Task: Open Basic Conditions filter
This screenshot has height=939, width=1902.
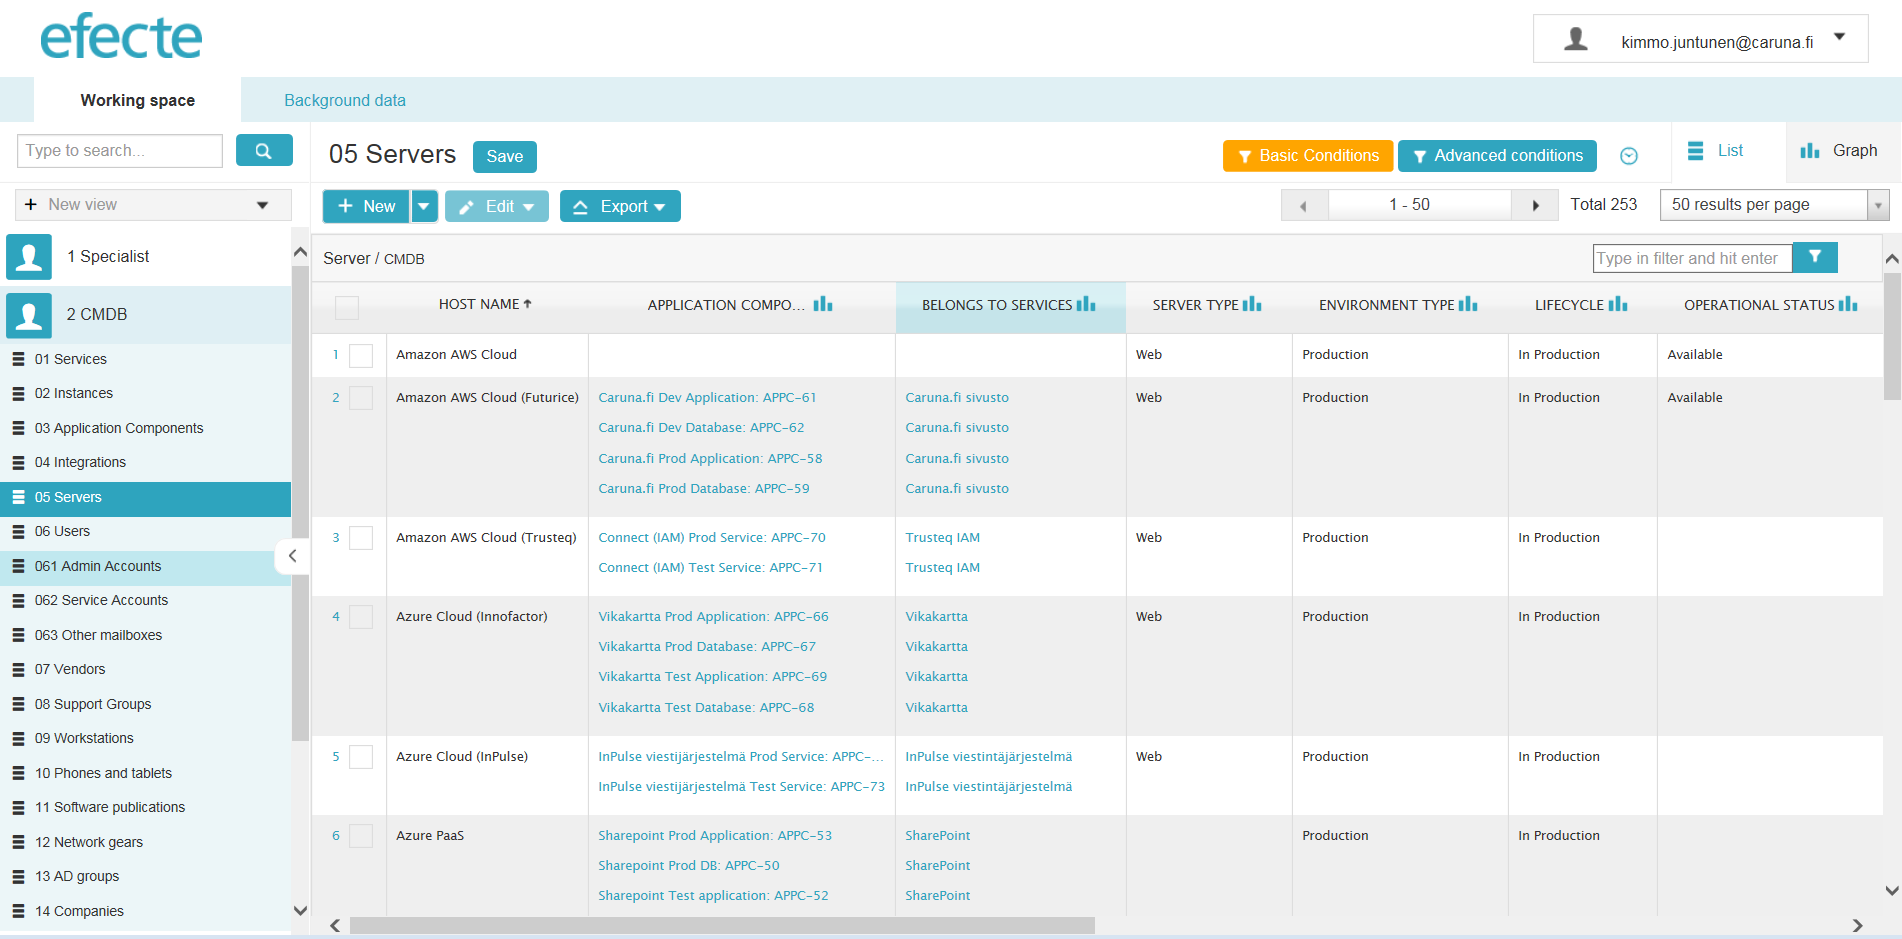Action: tap(1308, 156)
